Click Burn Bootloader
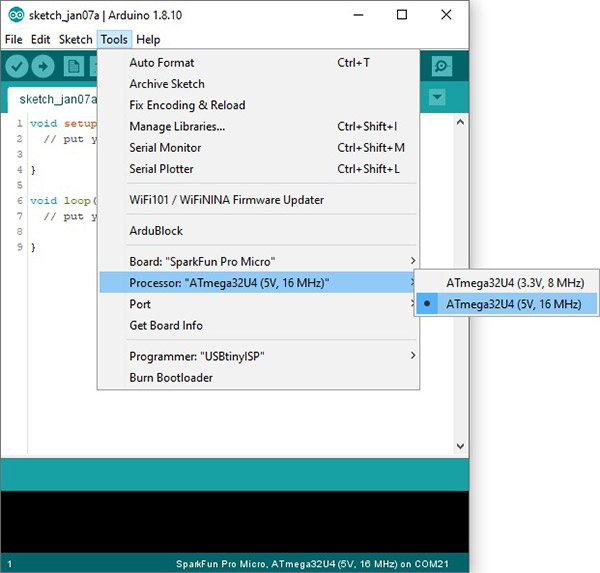This screenshot has width=600, height=573. click(171, 378)
